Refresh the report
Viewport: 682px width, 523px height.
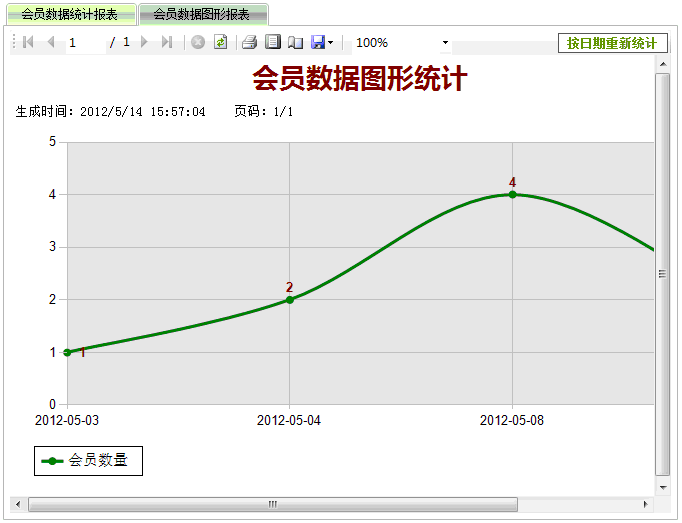(x=220, y=43)
